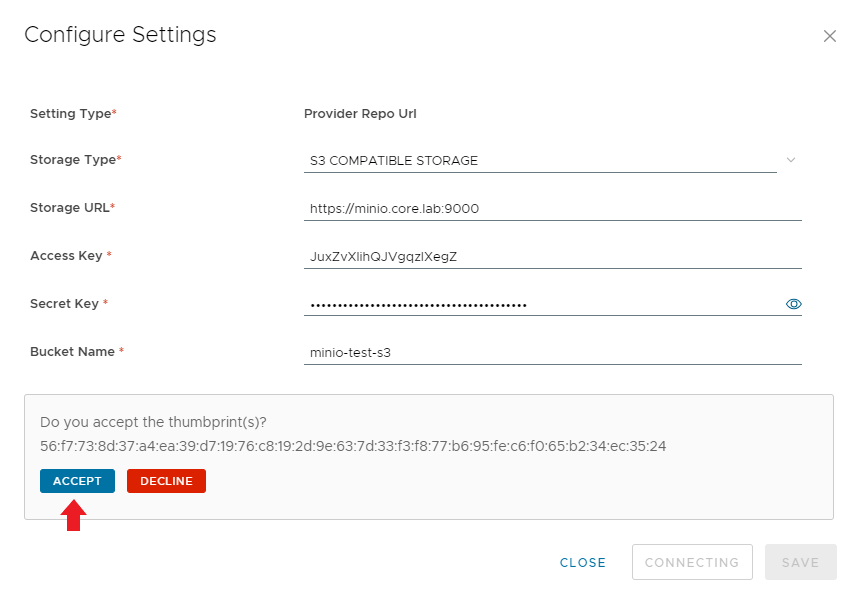The width and height of the screenshot is (852, 599).
Task: Click the Configure Settings title
Action: pyautogui.click(x=120, y=35)
